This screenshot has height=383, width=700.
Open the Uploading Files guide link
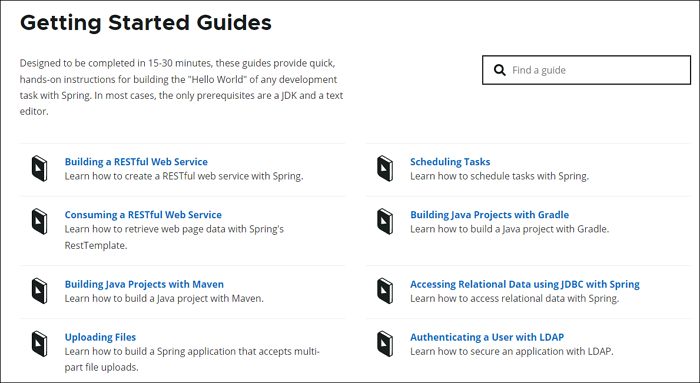click(100, 337)
